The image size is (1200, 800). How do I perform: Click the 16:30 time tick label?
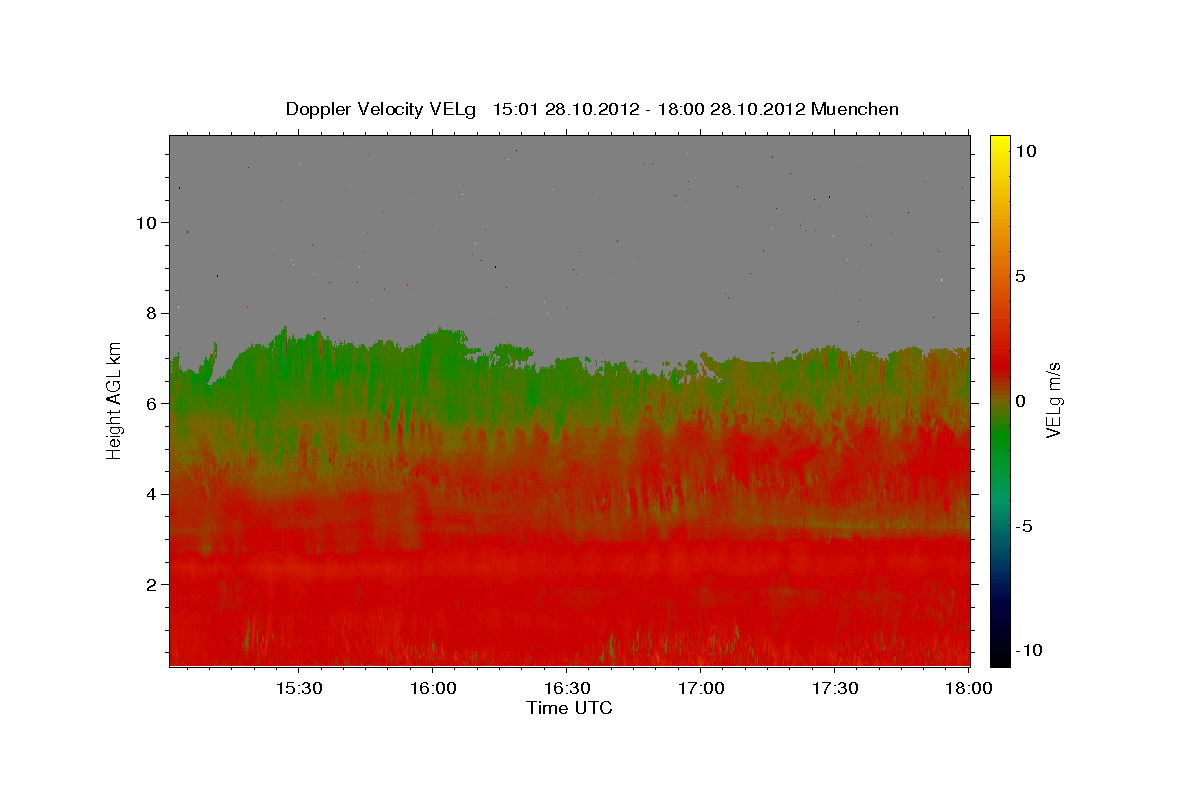tap(566, 689)
